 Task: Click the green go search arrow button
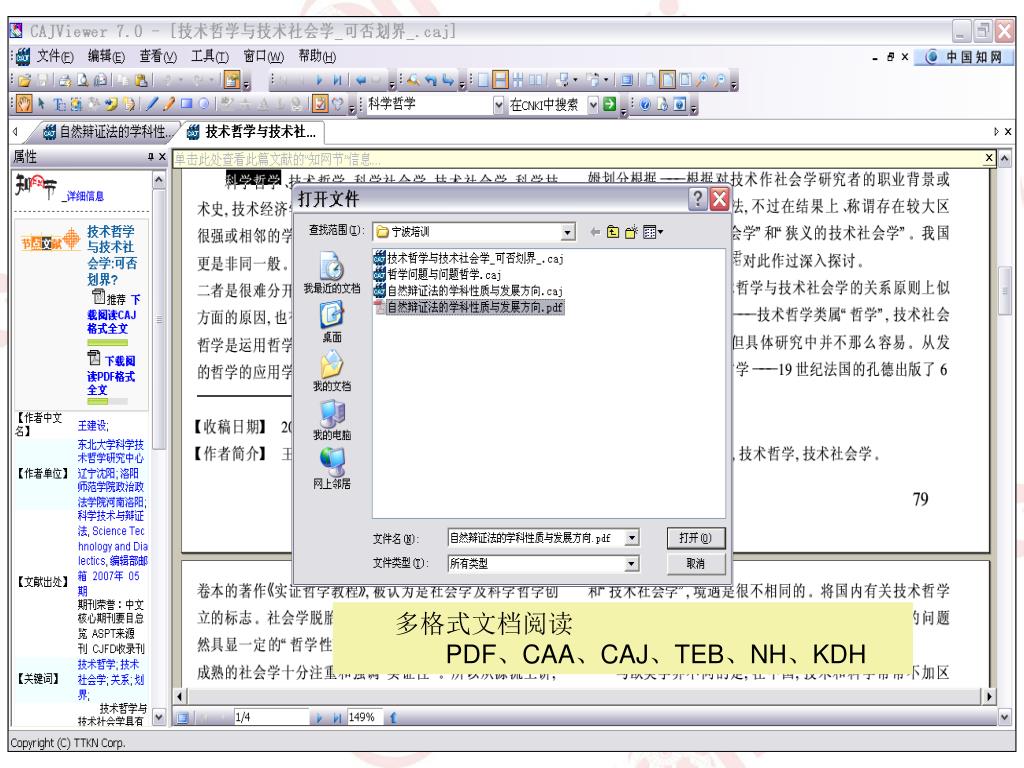click(x=609, y=104)
